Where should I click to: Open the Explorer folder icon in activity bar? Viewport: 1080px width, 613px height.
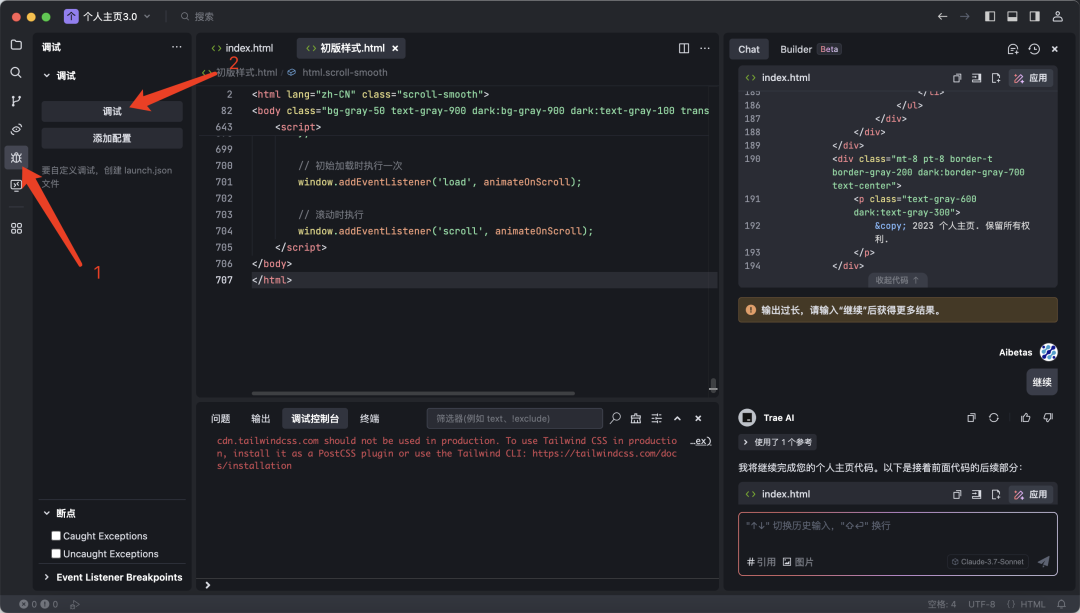click(16, 45)
